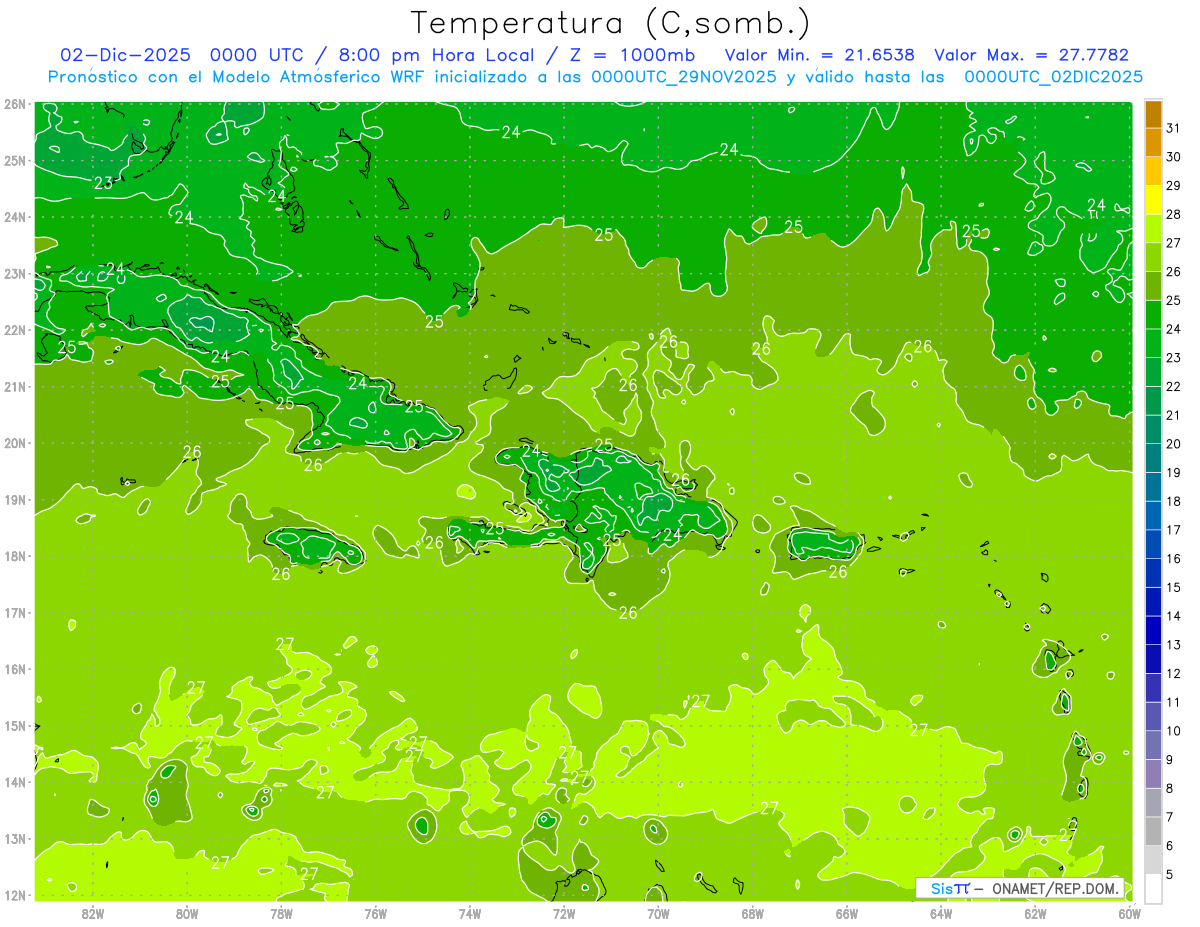This screenshot has height=927, width=1200.
Task: Click the 0000 UTC time text in the header
Action: [258, 55]
